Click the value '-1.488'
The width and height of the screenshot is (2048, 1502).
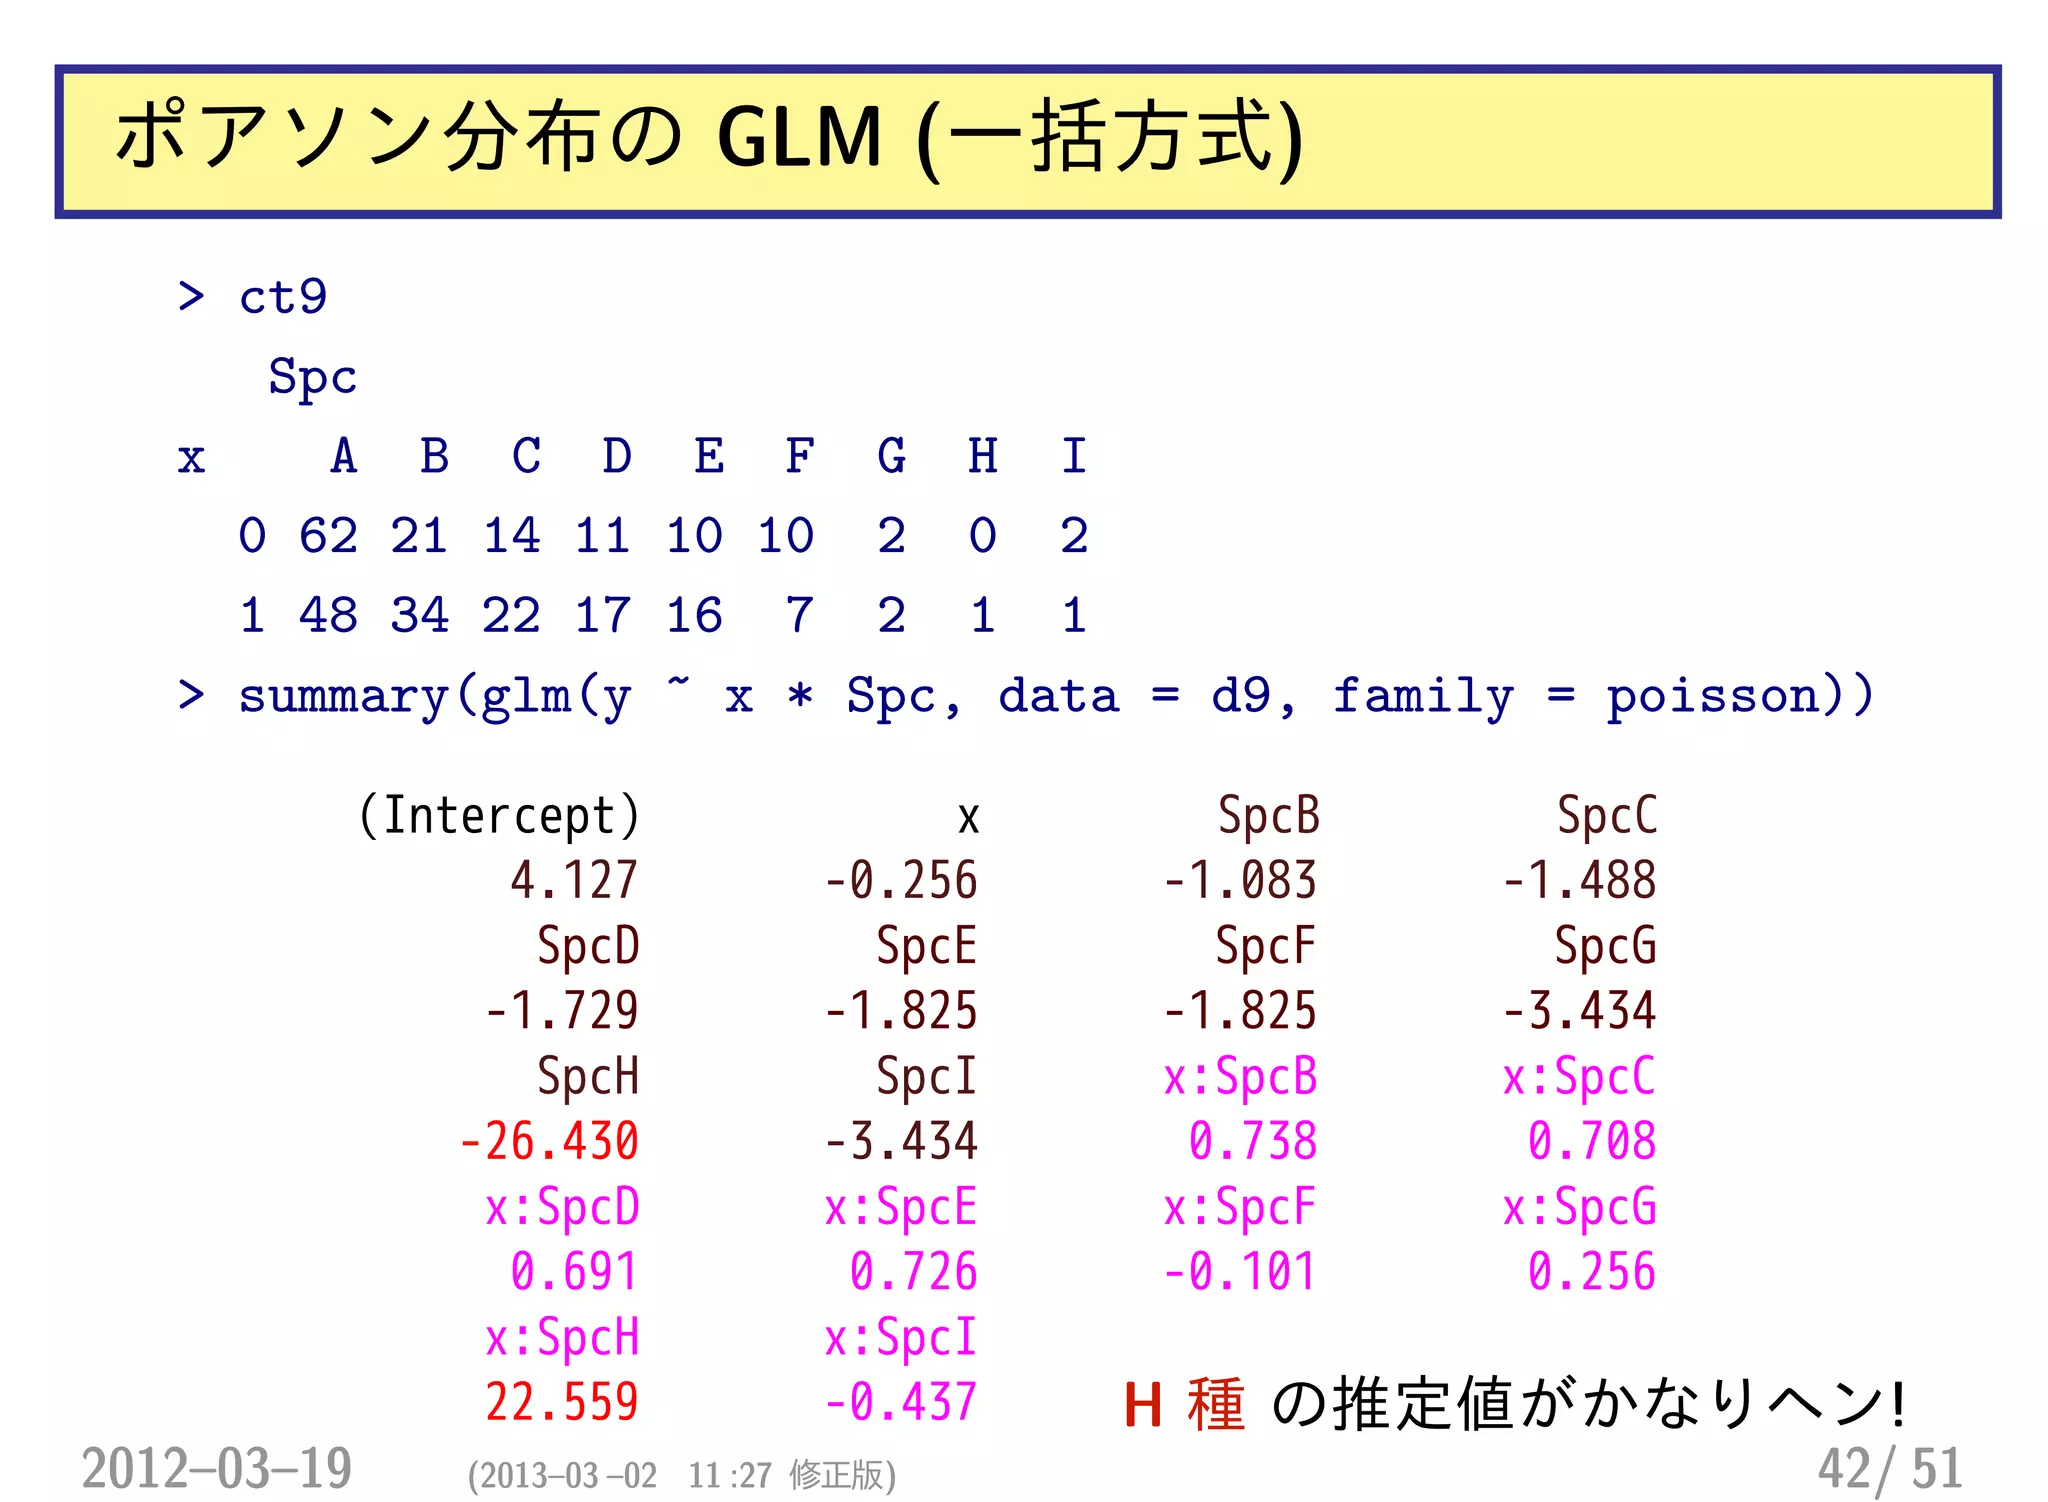(x=1579, y=881)
